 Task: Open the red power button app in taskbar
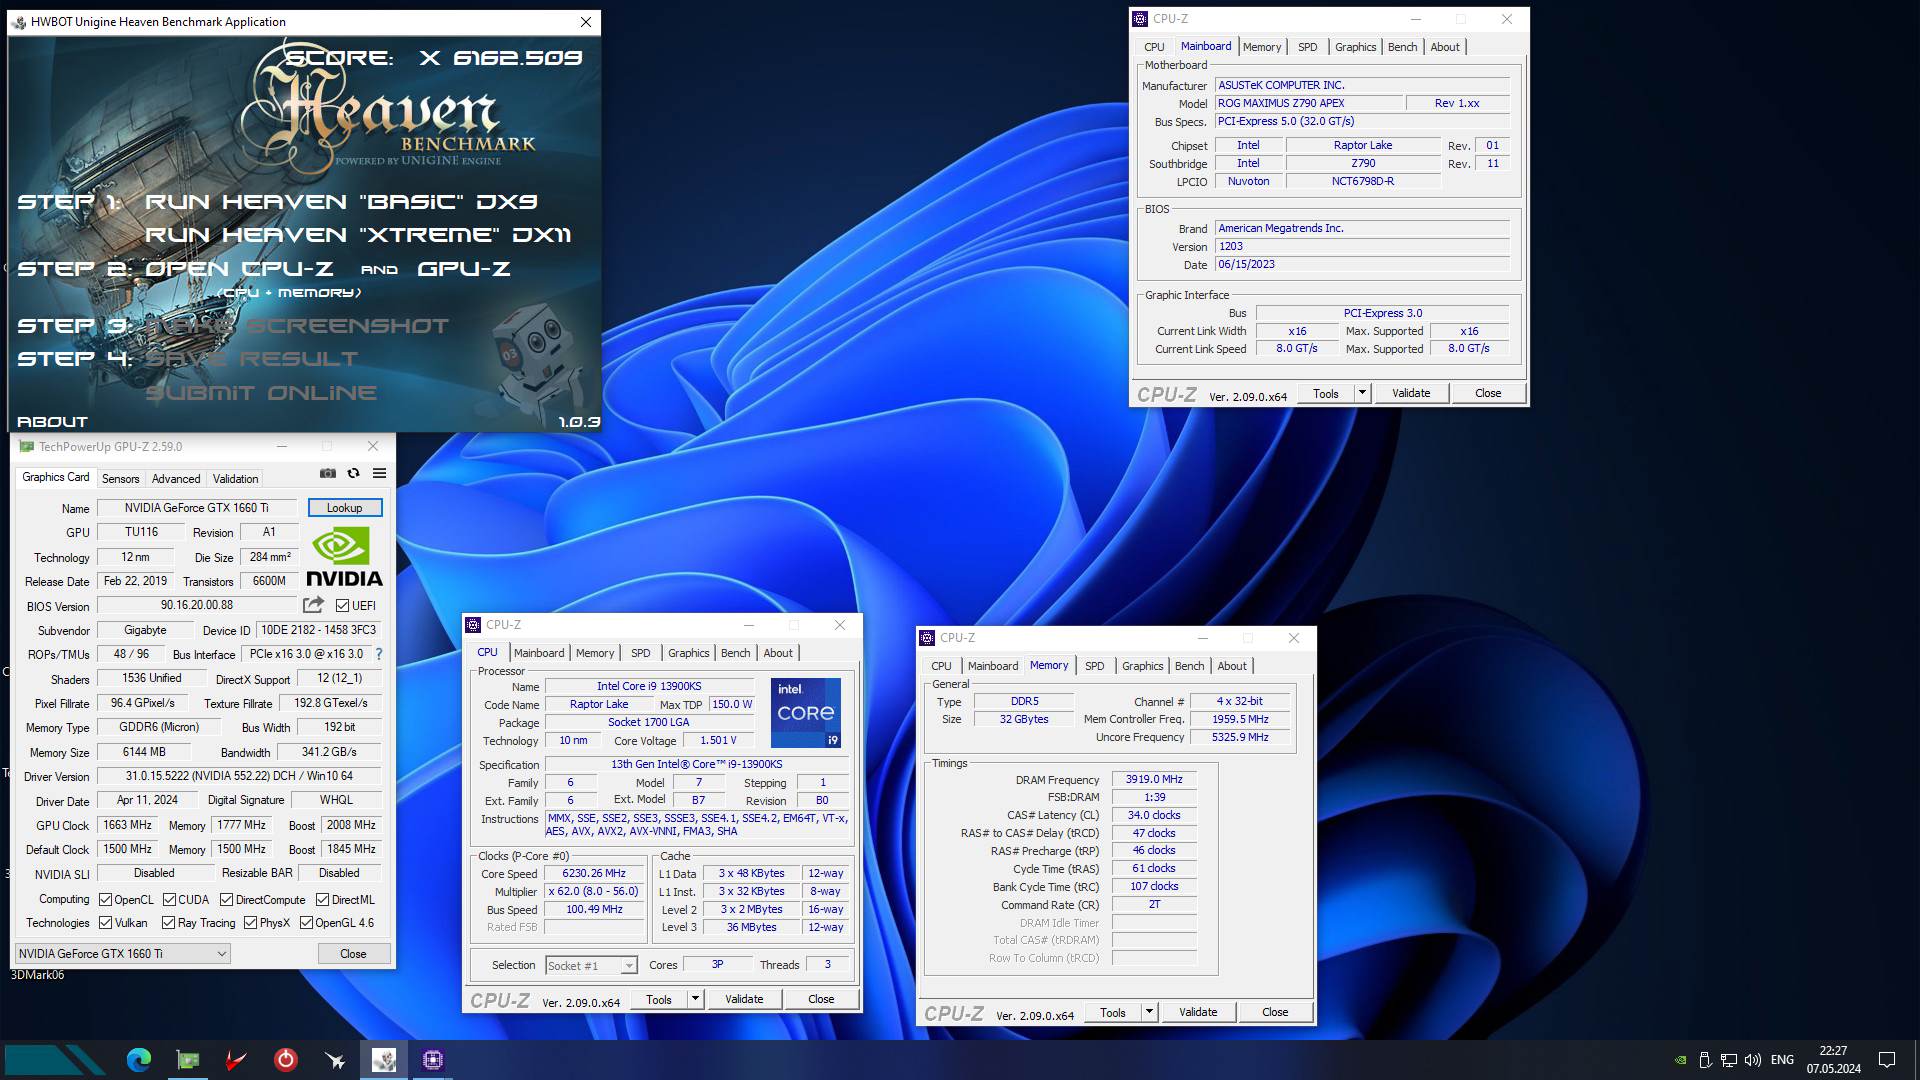tap(285, 1060)
